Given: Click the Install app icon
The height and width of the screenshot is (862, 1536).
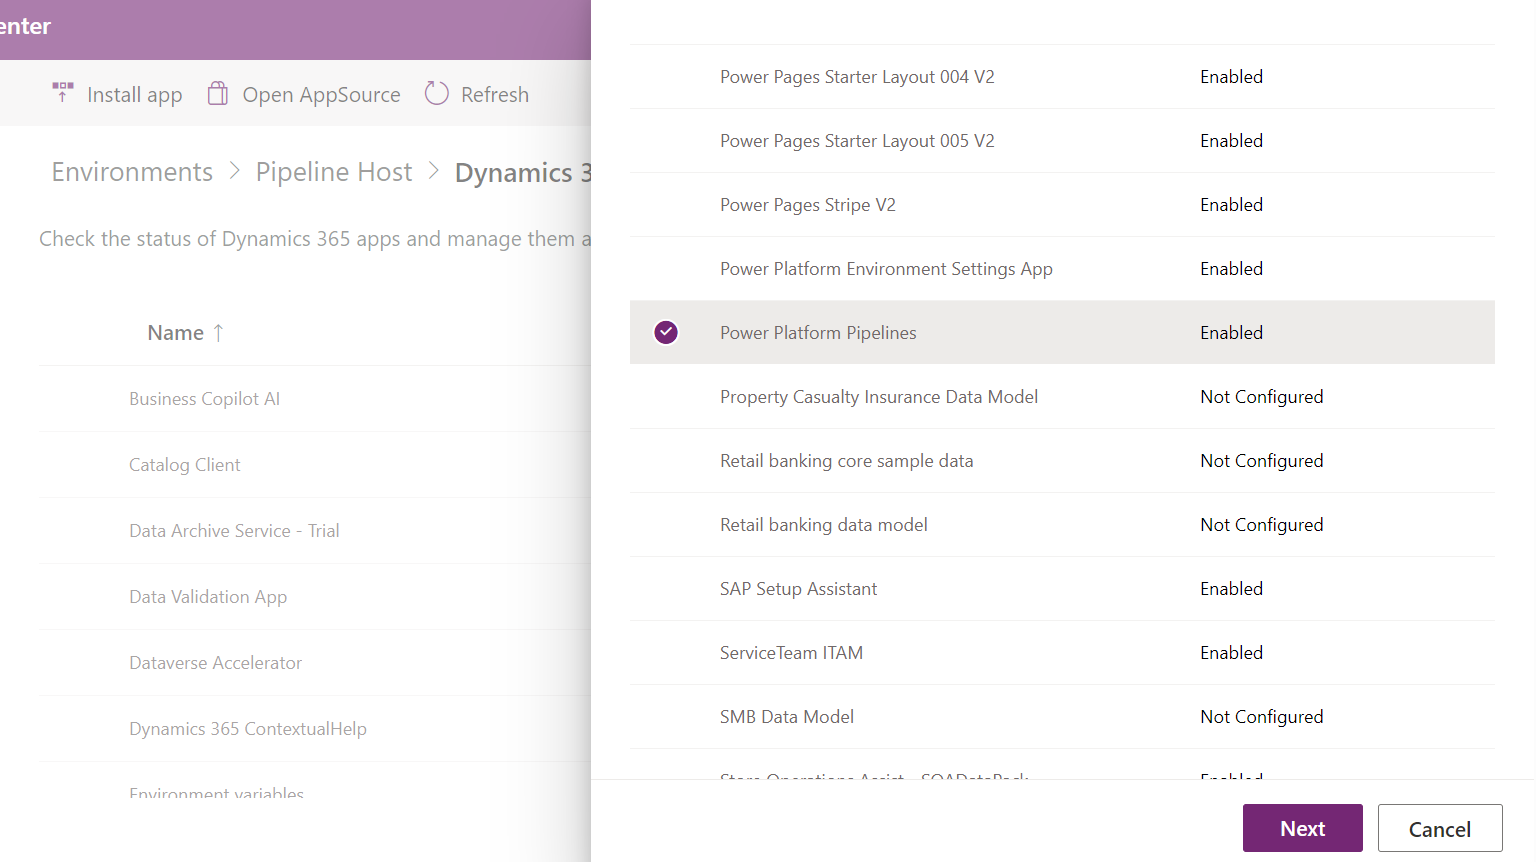Looking at the screenshot, I should click(61, 92).
